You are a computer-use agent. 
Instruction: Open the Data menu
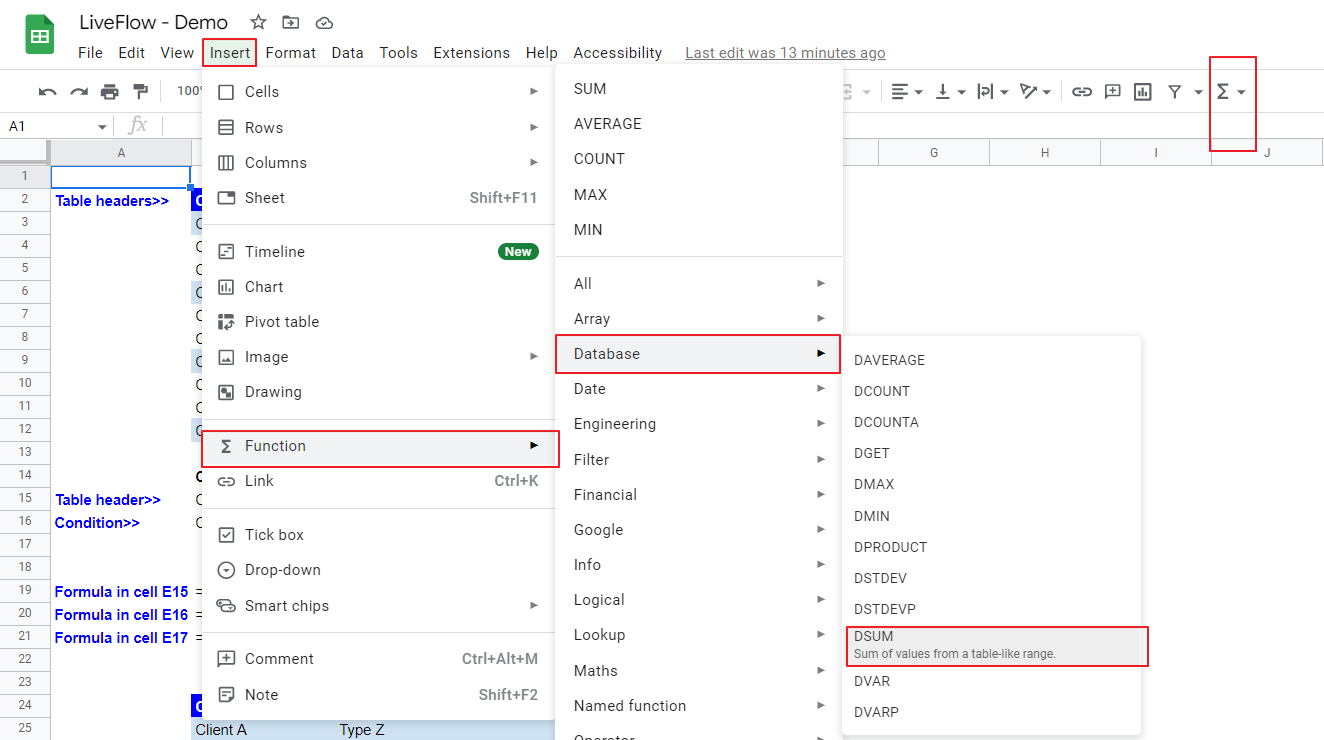(x=347, y=53)
